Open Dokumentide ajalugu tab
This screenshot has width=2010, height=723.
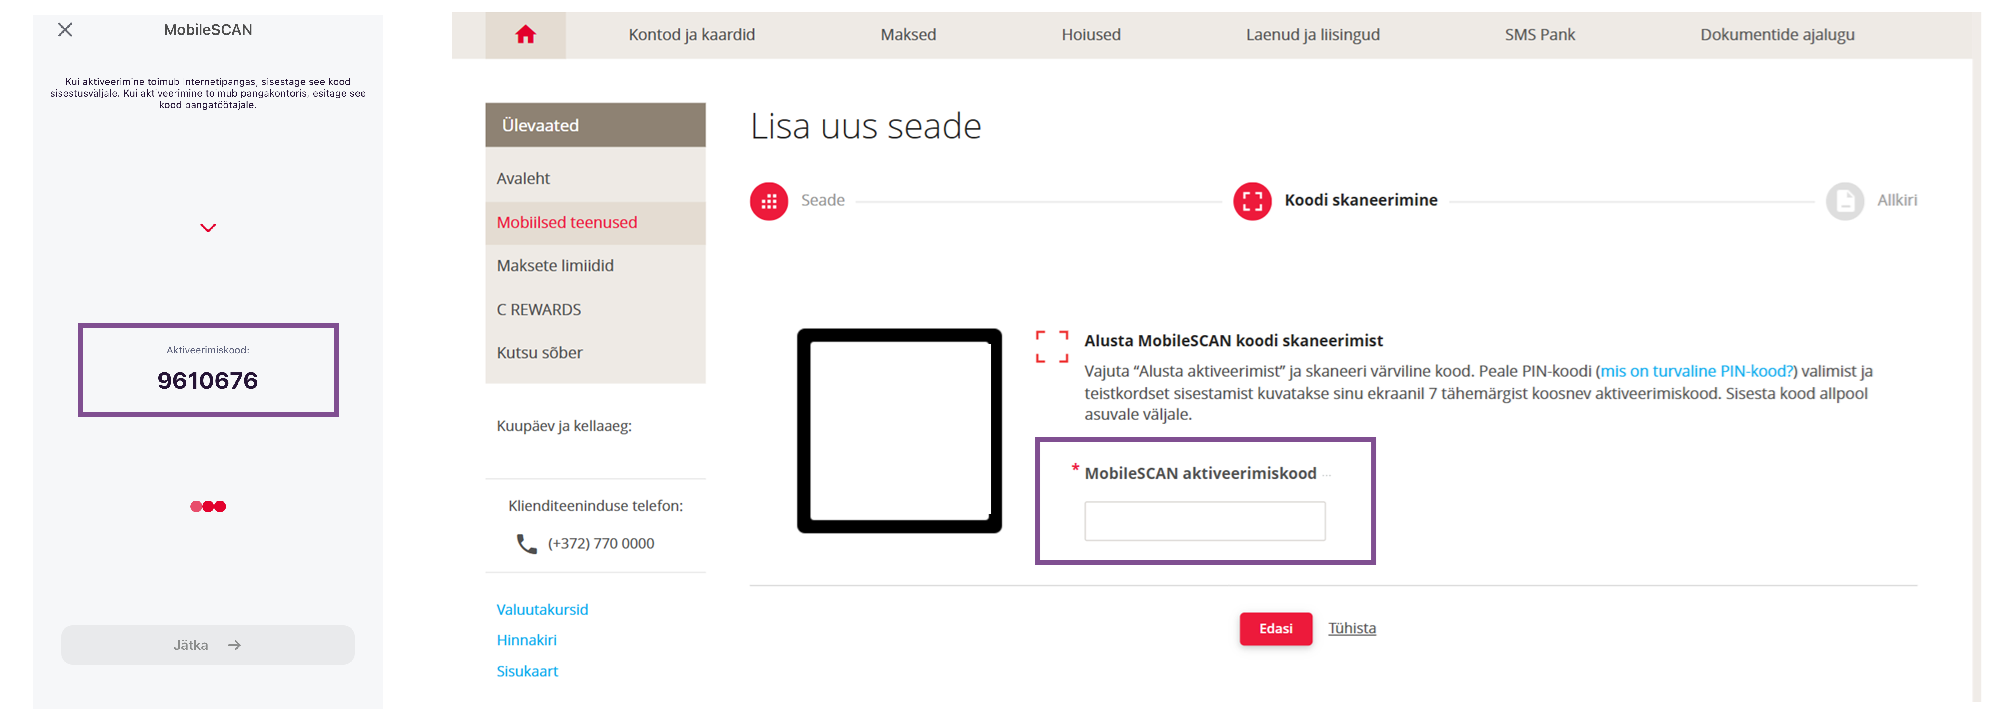[x=1777, y=35]
